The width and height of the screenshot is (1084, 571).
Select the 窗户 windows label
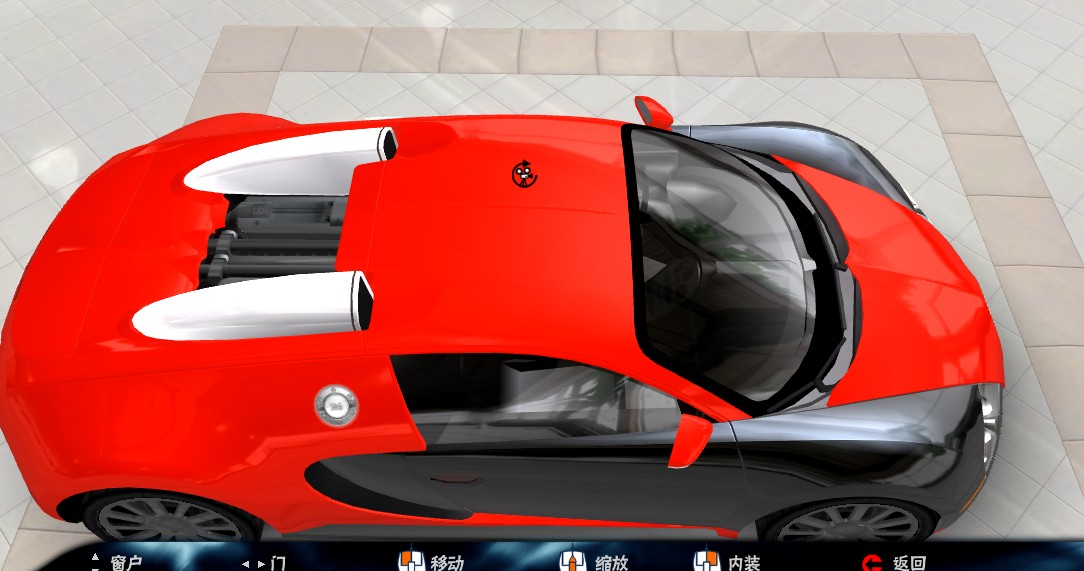pos(126,563)
